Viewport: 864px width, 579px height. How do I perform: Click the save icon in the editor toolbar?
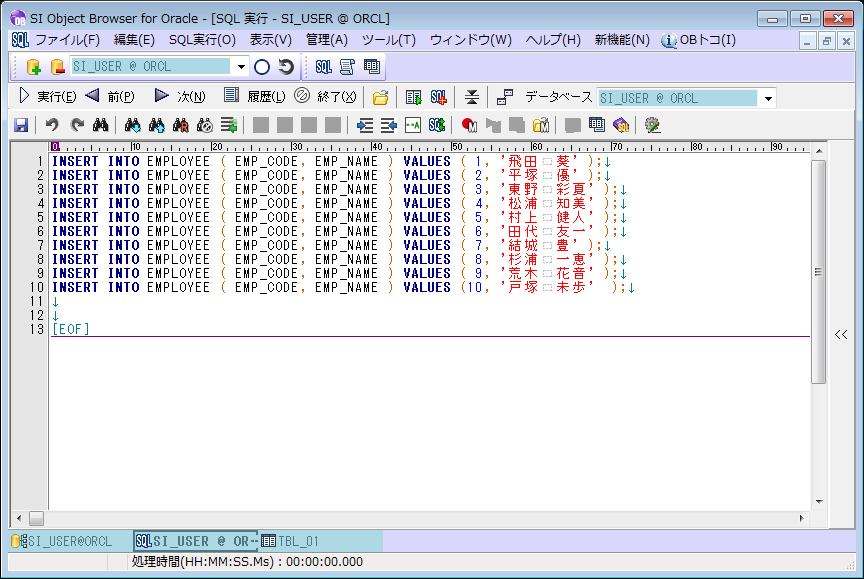tap(21, 125)
